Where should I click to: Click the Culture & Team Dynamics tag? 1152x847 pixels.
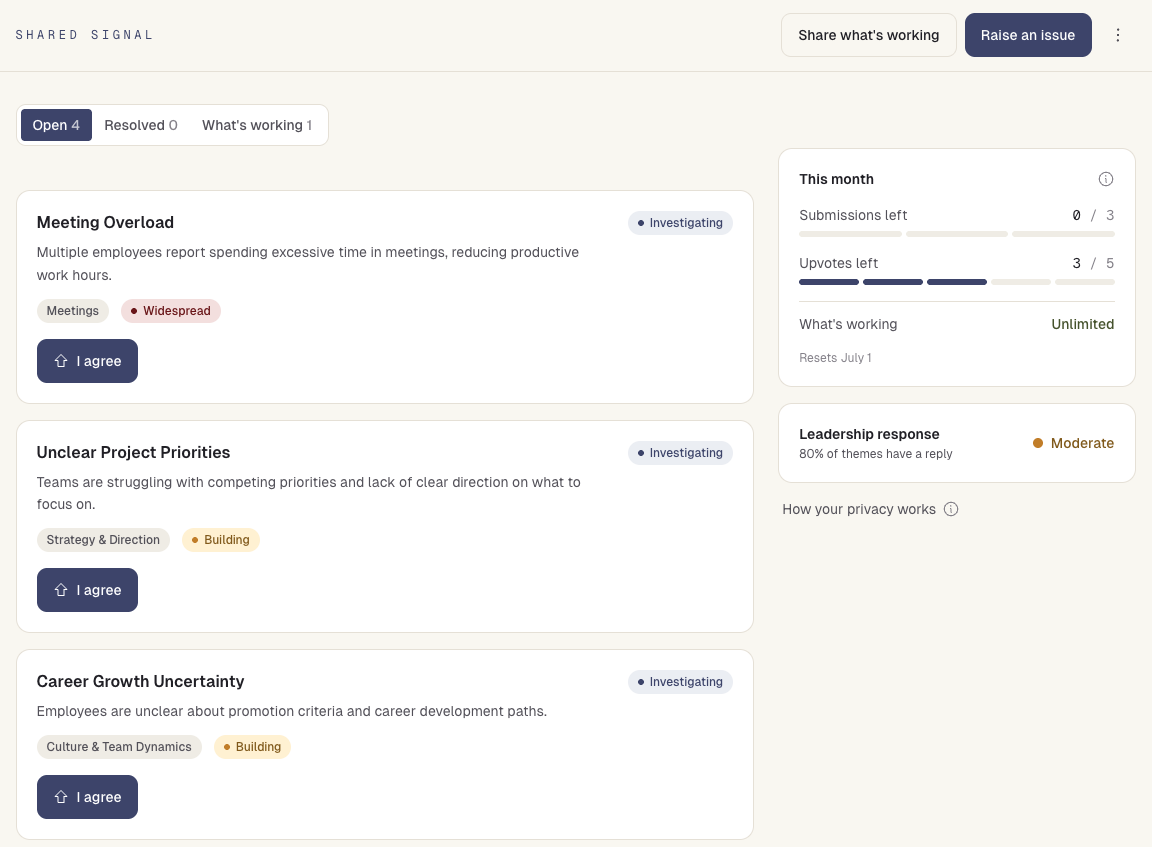coord(119,747)
